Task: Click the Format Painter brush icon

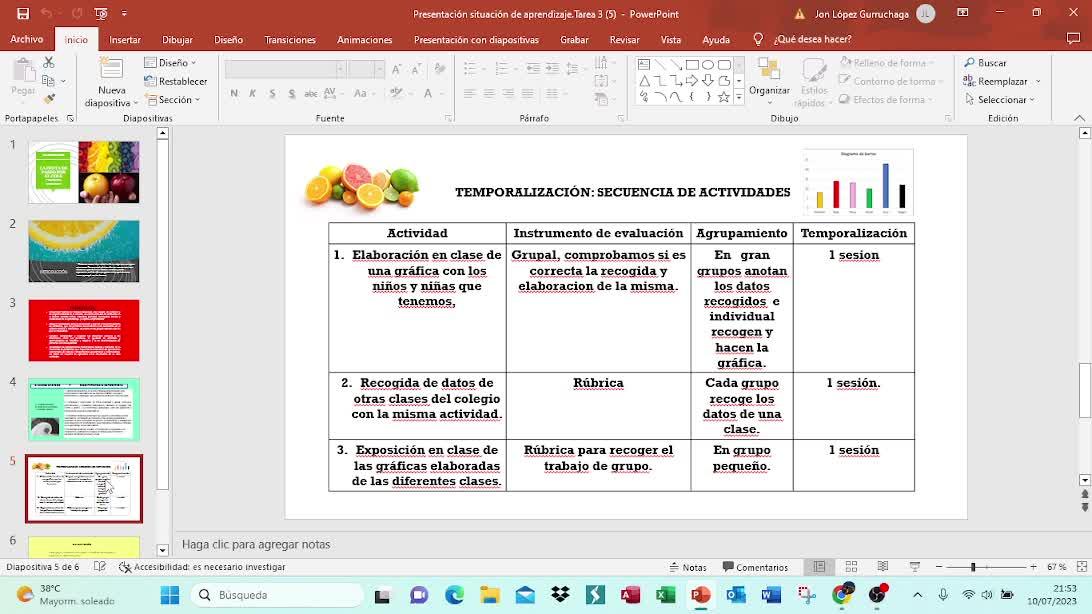Action: (49, 99)
